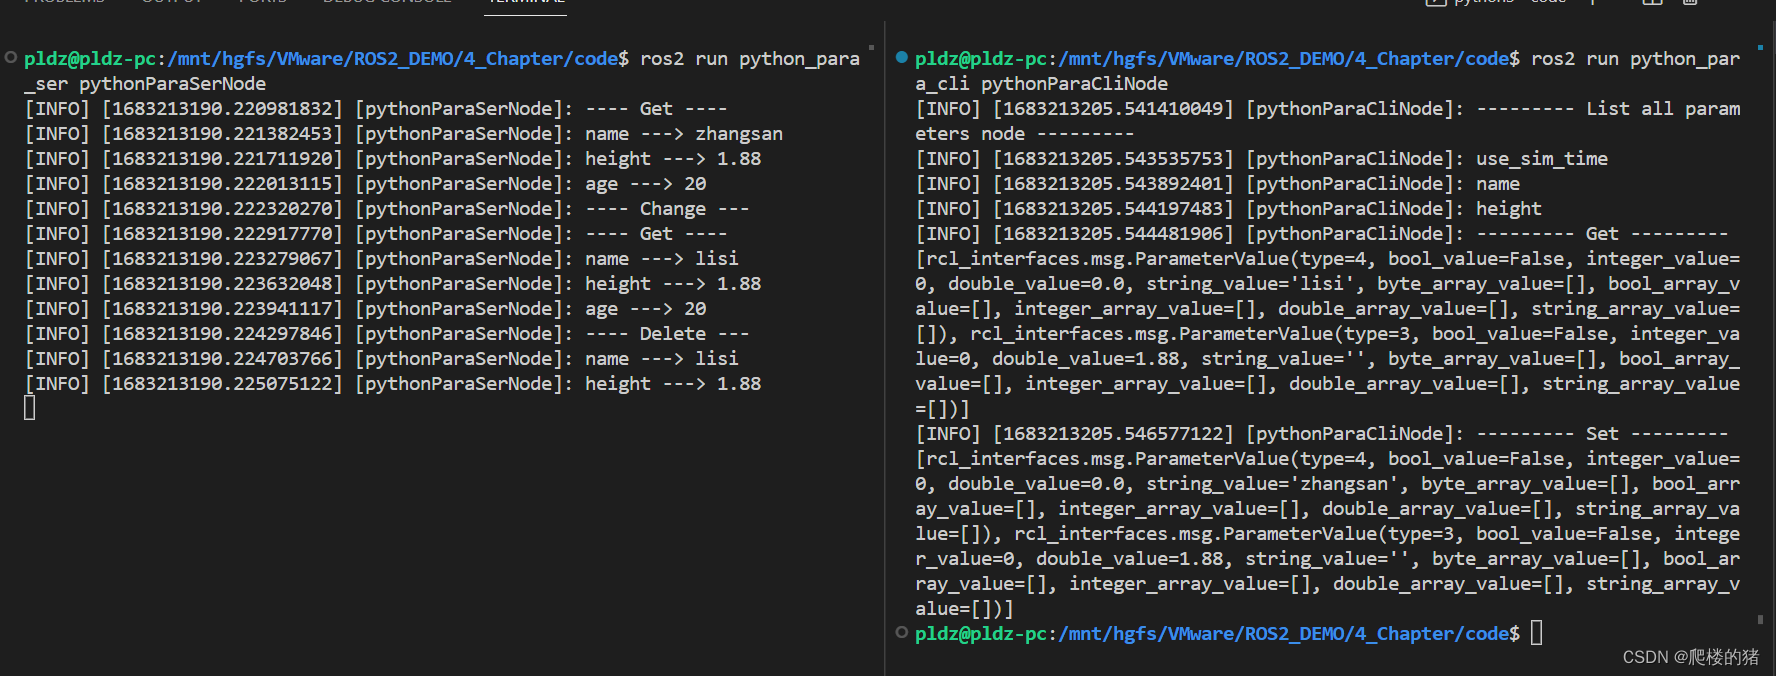Click the left terminal path /mnt/hgfs/VMware/ROS2_DEMO/4_Chapter/code

(x=392, y=59)
